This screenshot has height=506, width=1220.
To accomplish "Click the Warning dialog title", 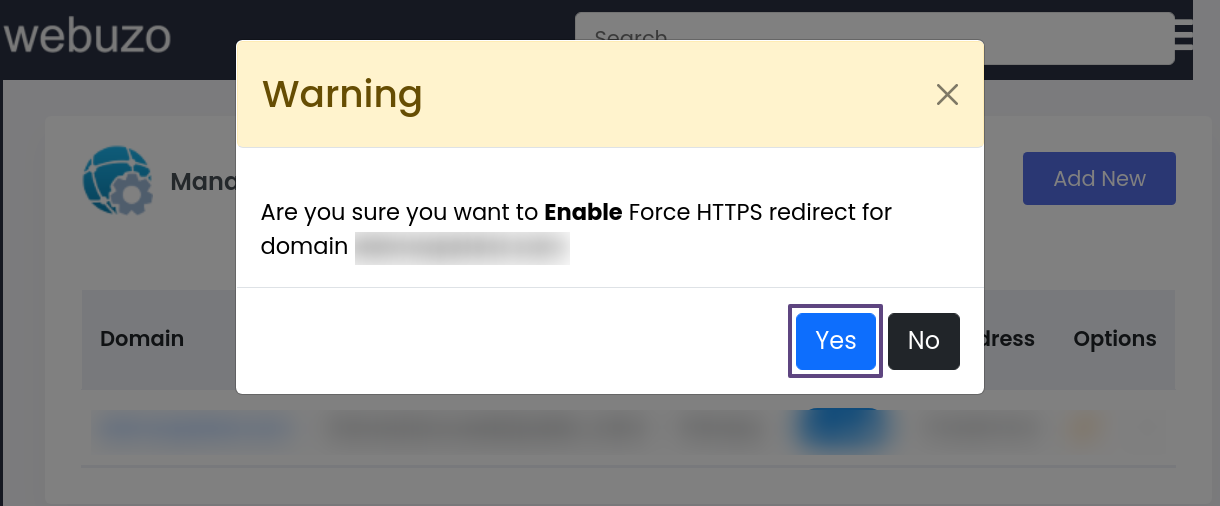I will pos(342,94).
